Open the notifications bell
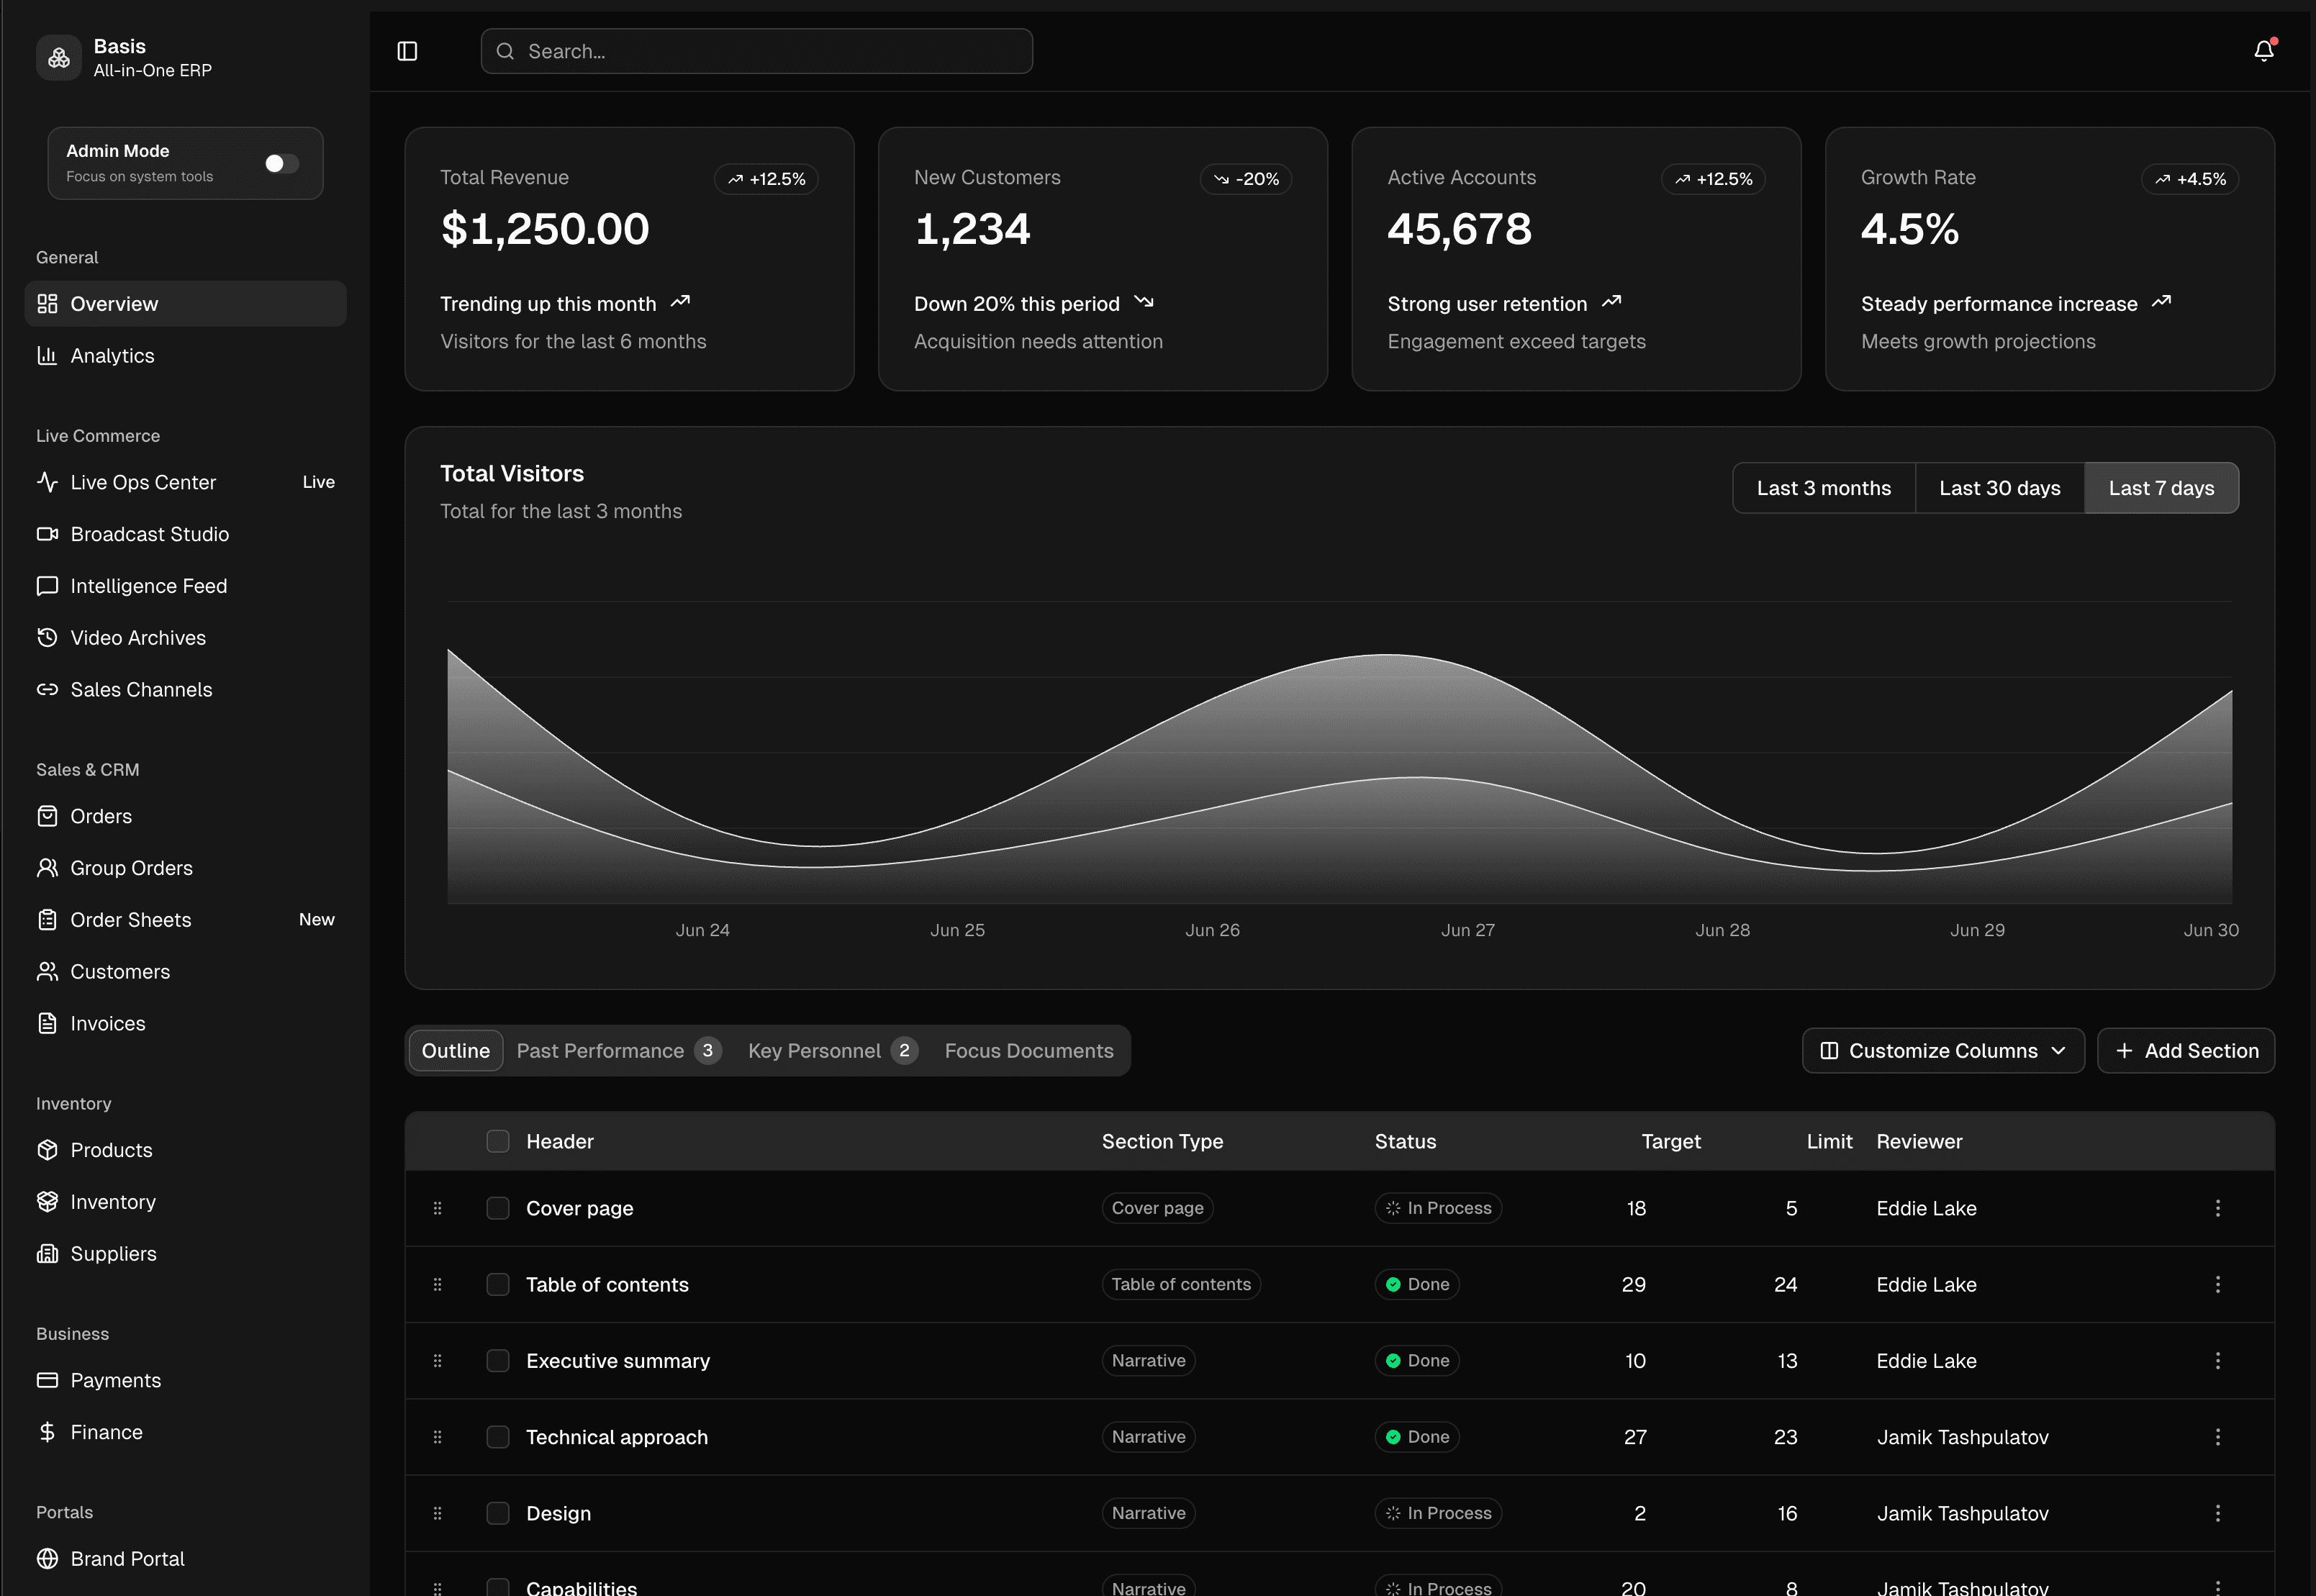Image resolution: width=2316 pixels, height=1596 pixels. [2264, 51]
